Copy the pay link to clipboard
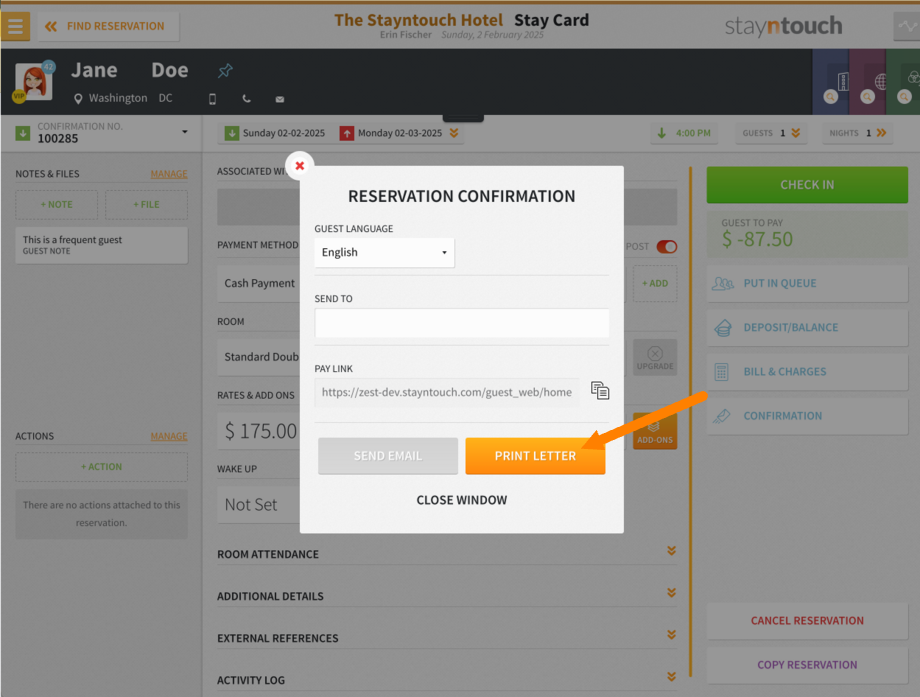Viewport: 920px width, 697px height. click(x=600, y=391)
